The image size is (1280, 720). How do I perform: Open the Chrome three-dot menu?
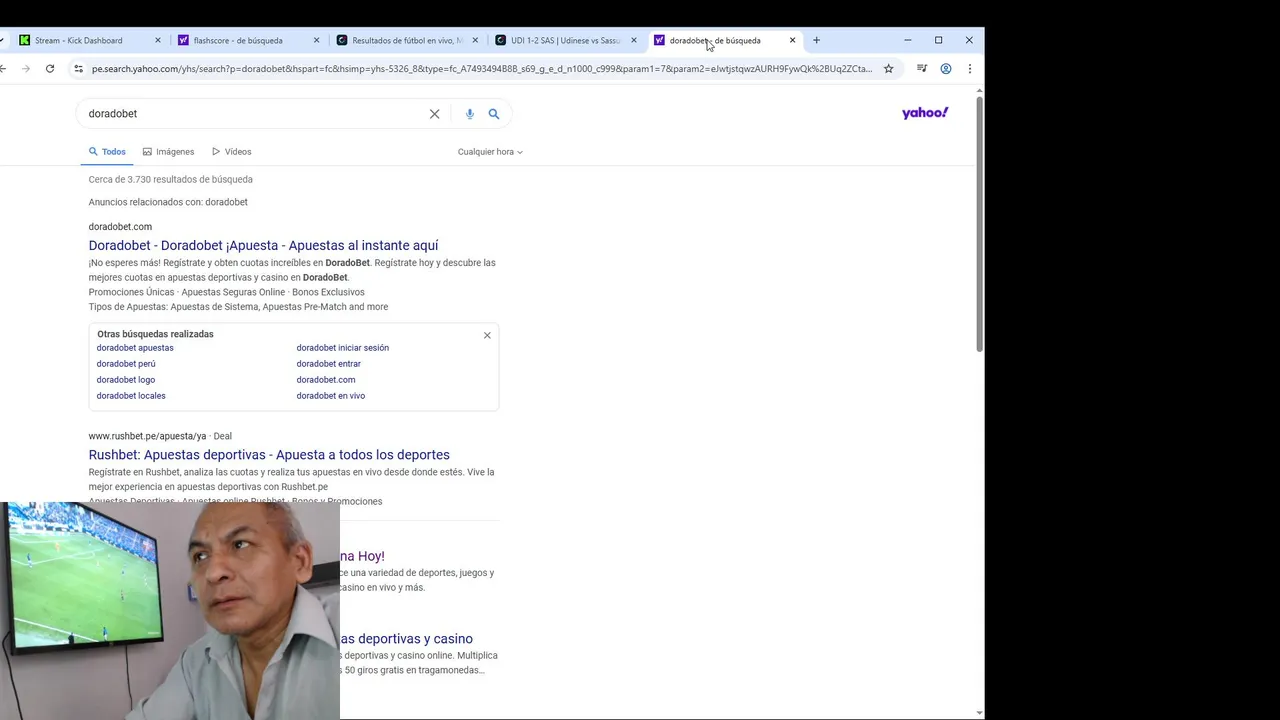coord(969,69)
